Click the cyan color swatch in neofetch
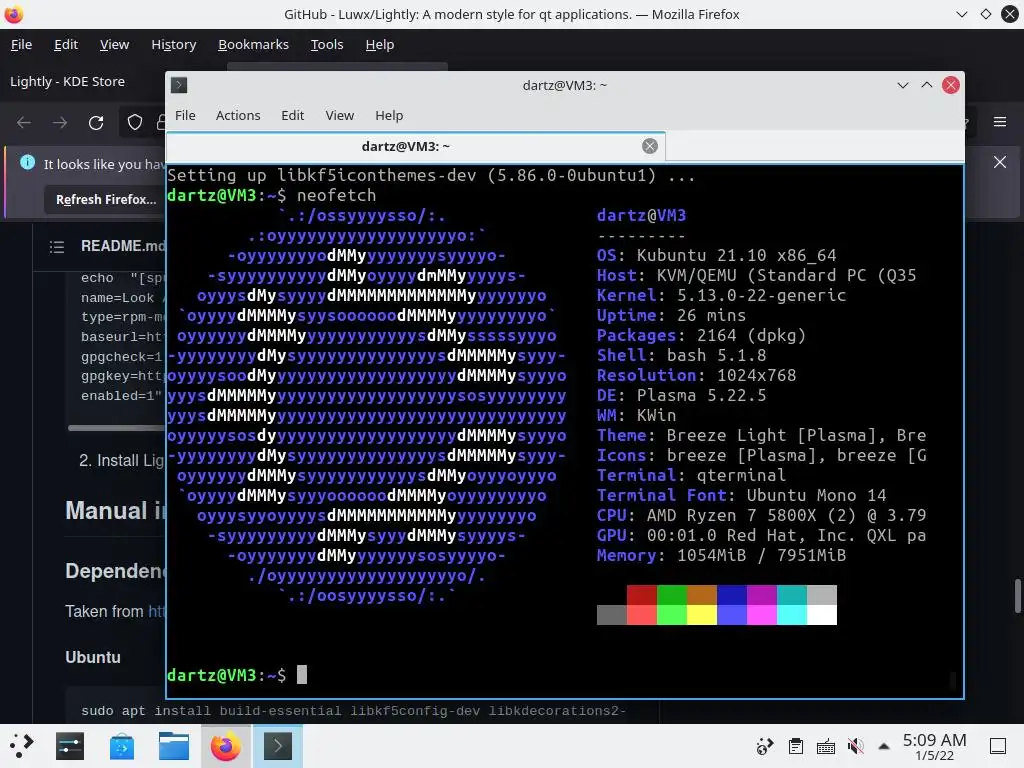This screenshot has height=768, width=1024. tap(792, 615)
